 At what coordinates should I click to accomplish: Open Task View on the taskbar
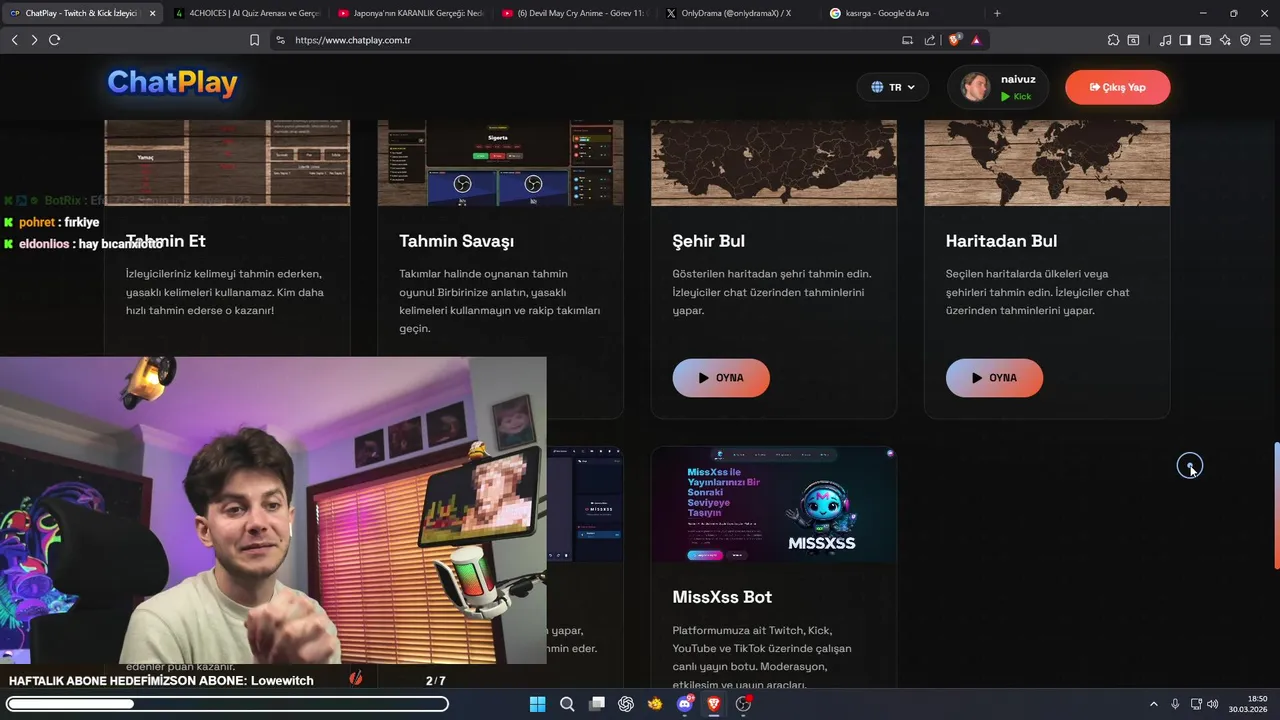point(597,704)
